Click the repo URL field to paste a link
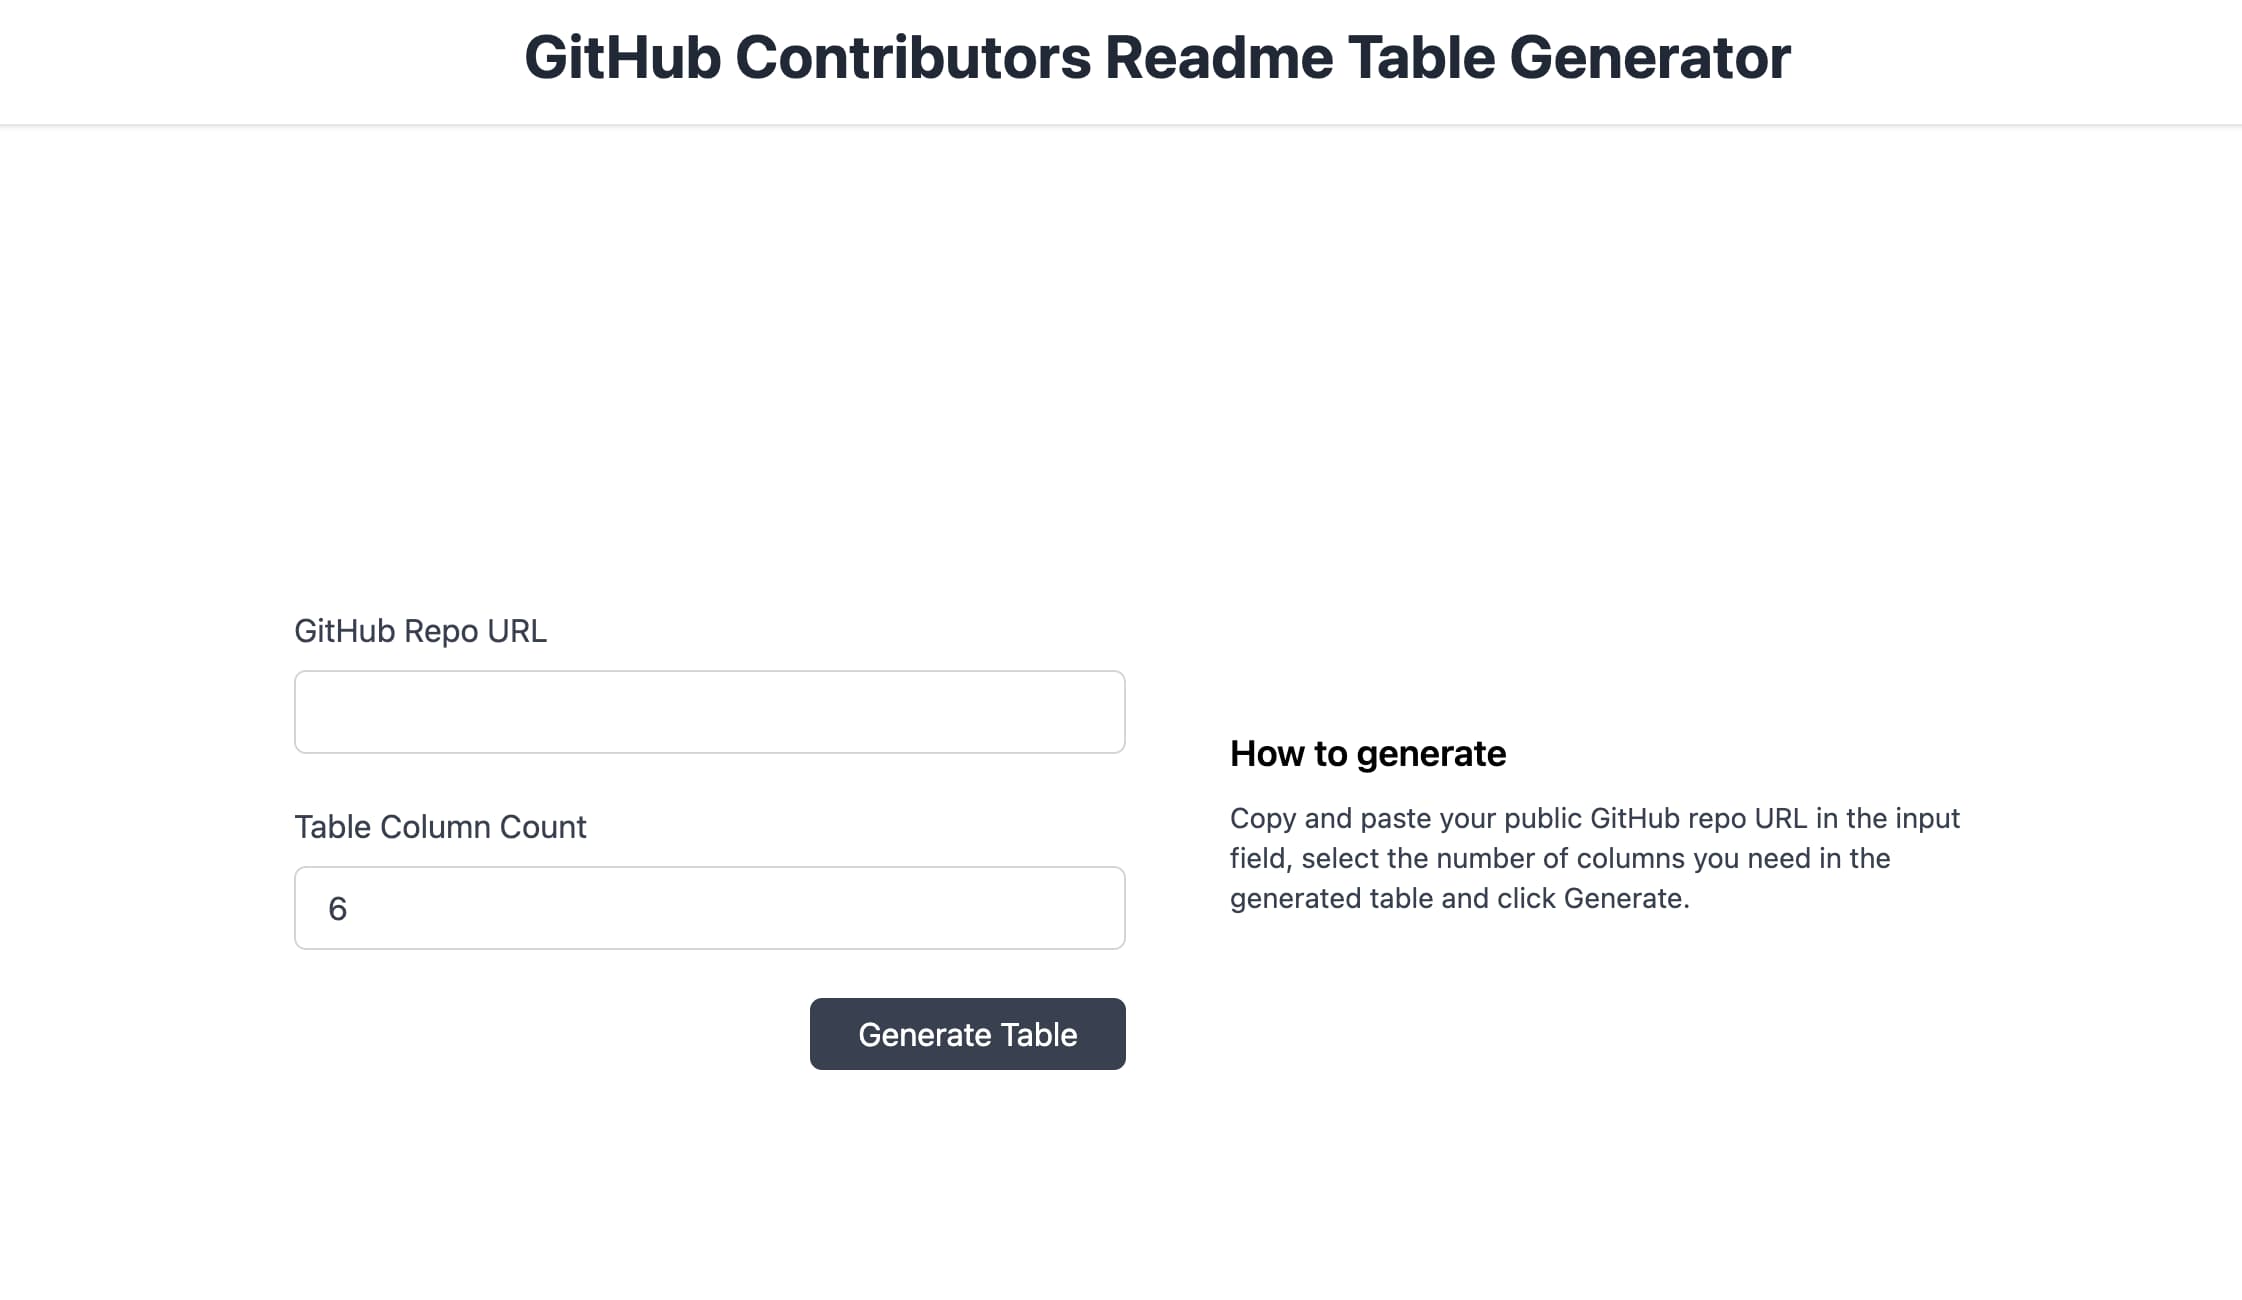This screenshot has width=2242, height=1300. (709, 711)
